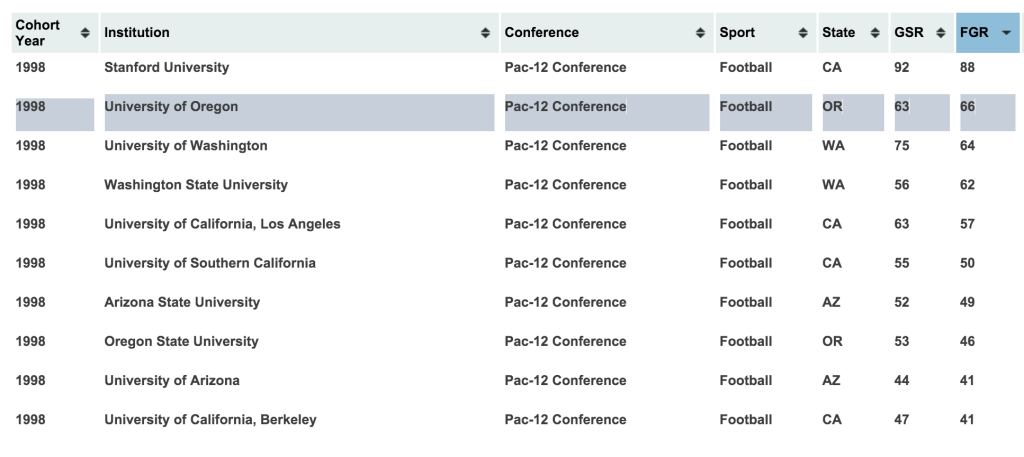Sort by Cohort Year using arrow icon
The width and height of the screenshot is (1024, 457).
85,33
